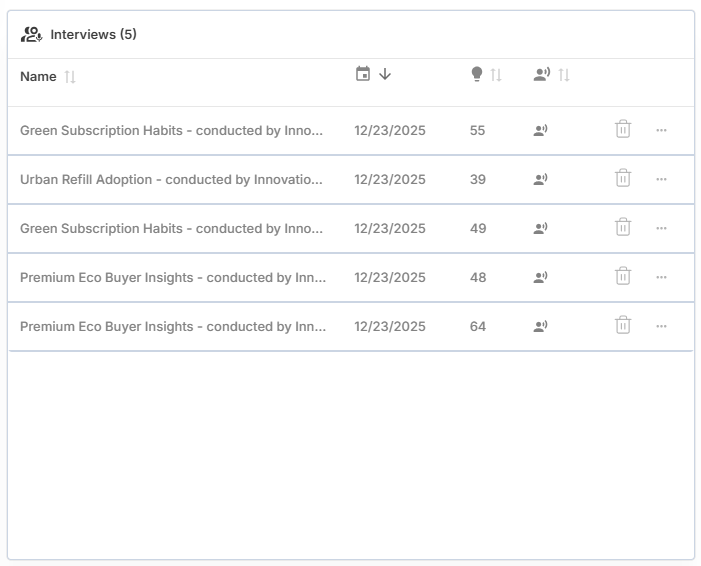Open Green Subscription Habits interview scoring 55
This screenshot has width=701, height=566.
coord(171,131)
